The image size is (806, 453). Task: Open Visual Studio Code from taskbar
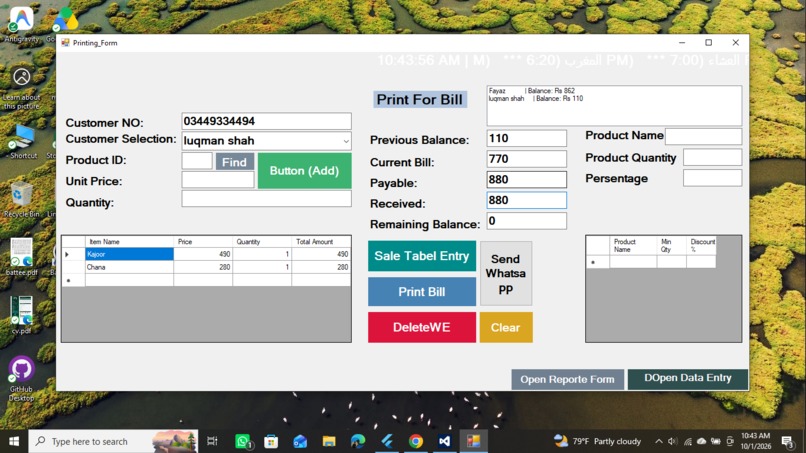click(x=445, y=441)
